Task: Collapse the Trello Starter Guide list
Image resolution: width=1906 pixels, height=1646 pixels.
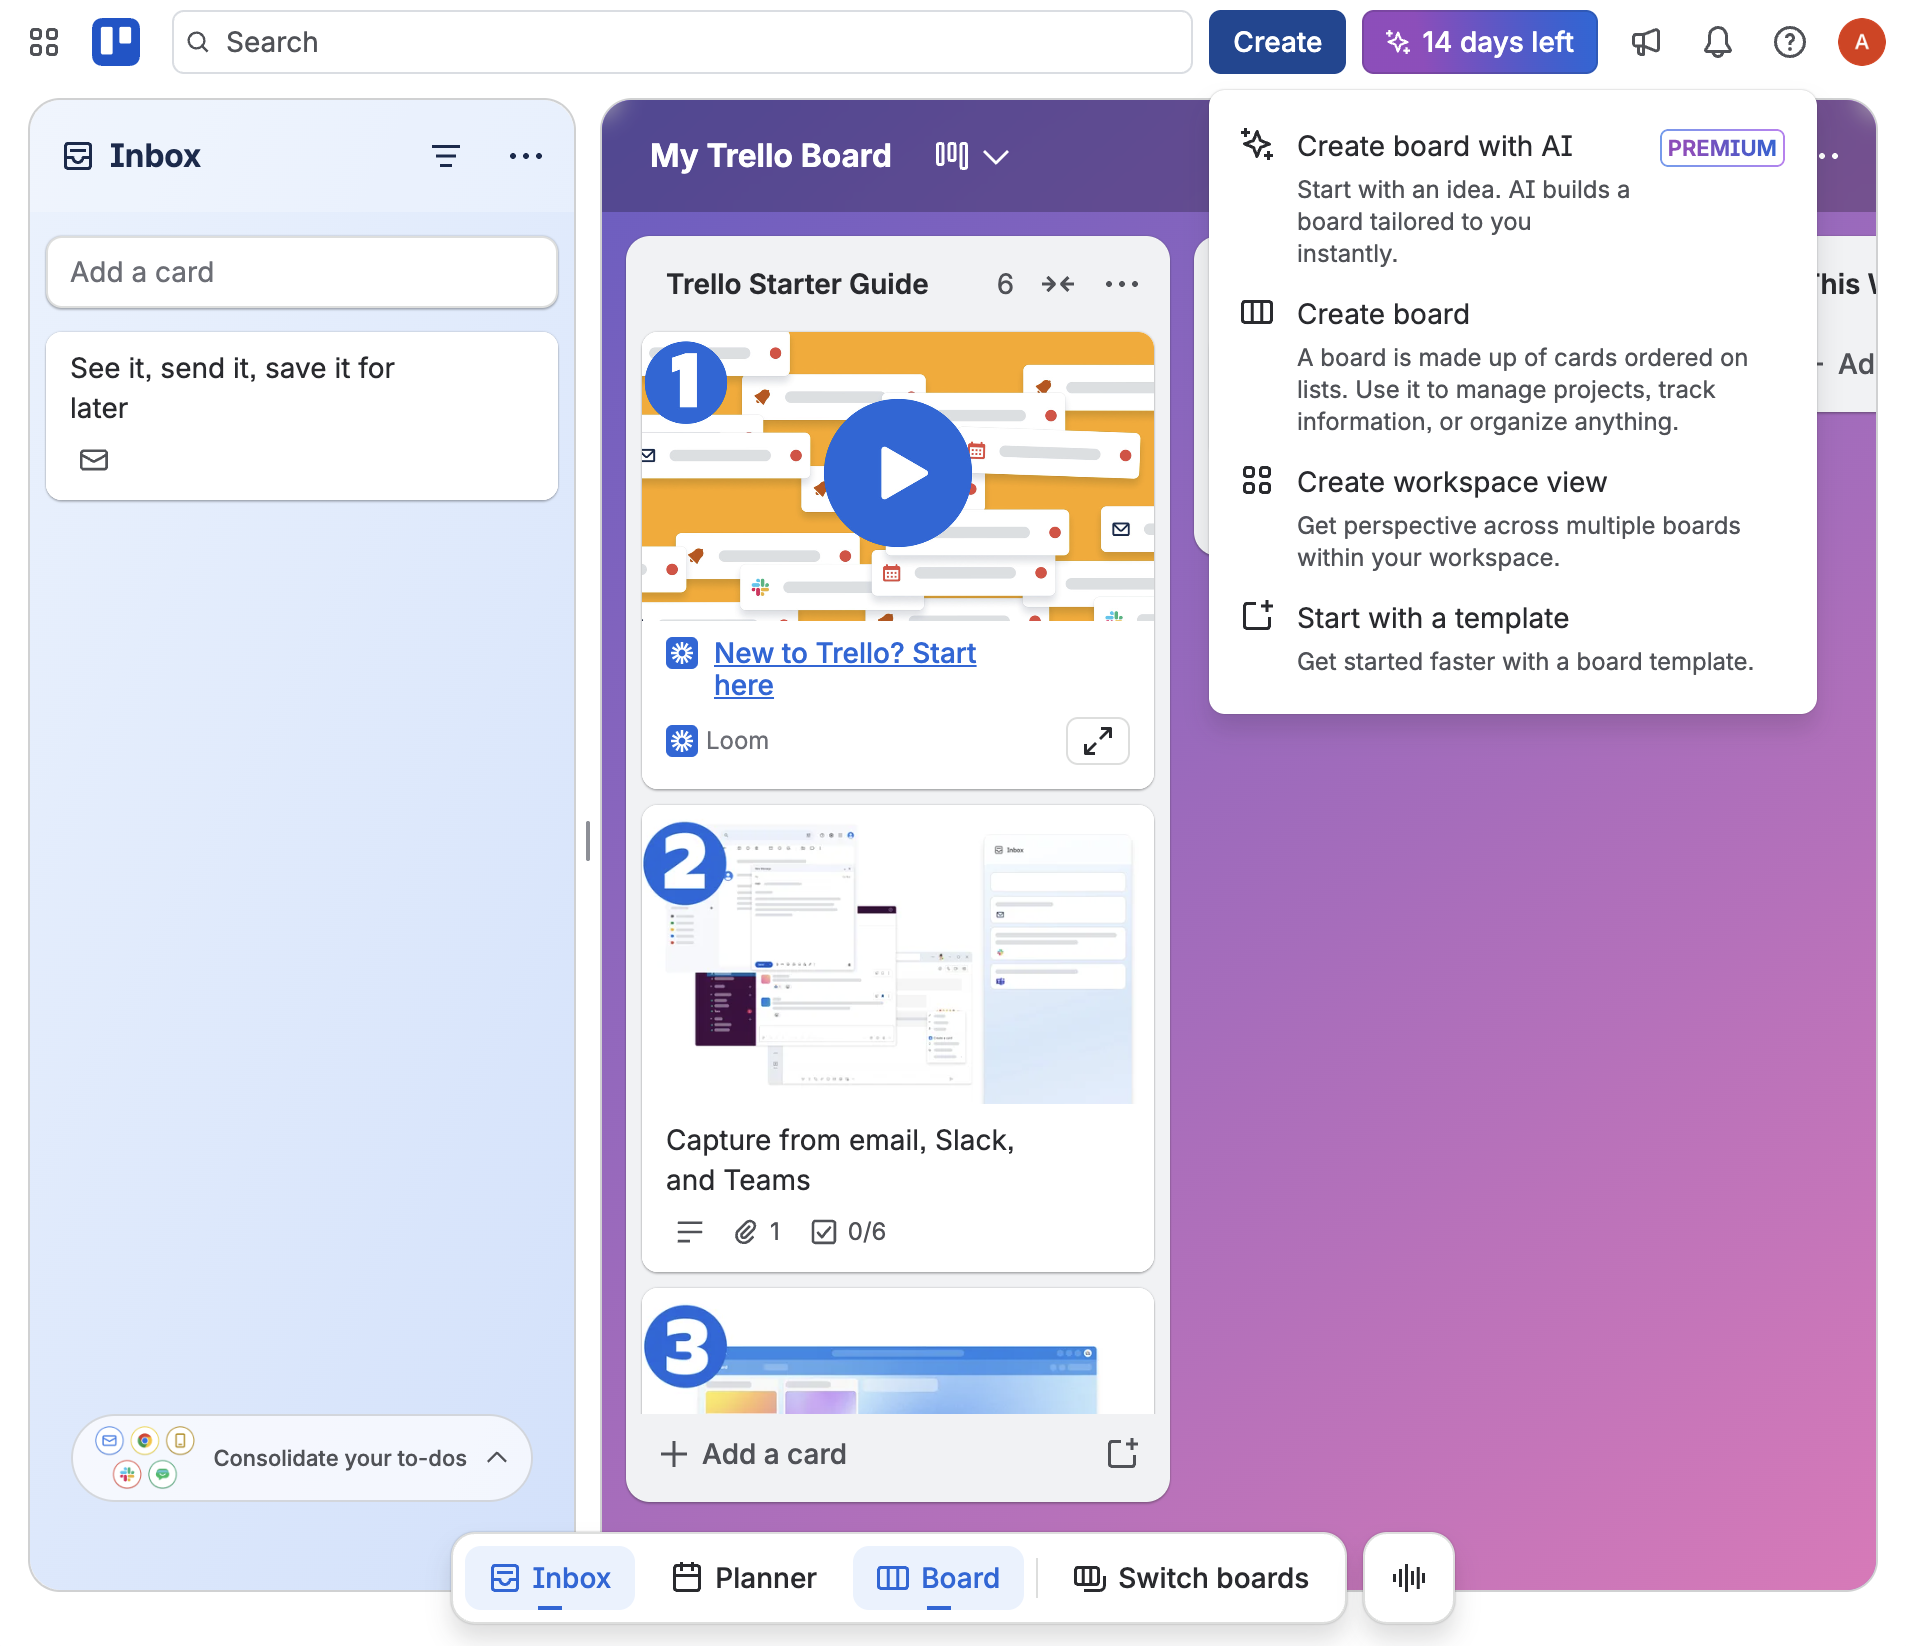Action: (1058, 284)
